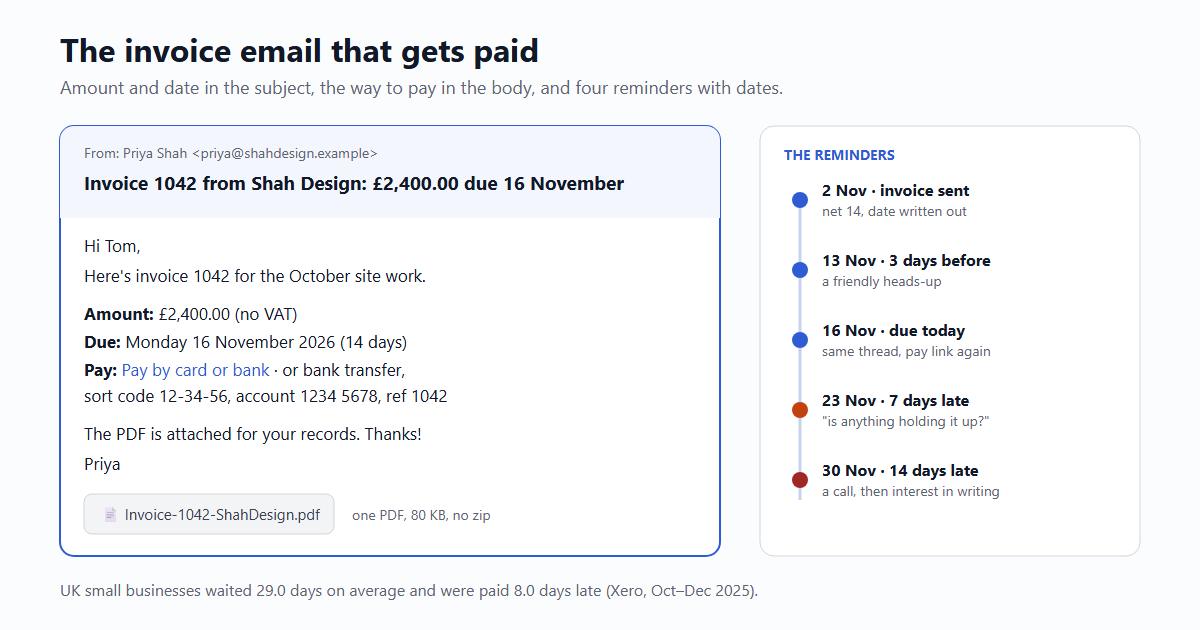Click "Here's invoice 1042 for the October site work."
Screen dimensions: 1200x630
pyautogui.click(x=255, y=276)
